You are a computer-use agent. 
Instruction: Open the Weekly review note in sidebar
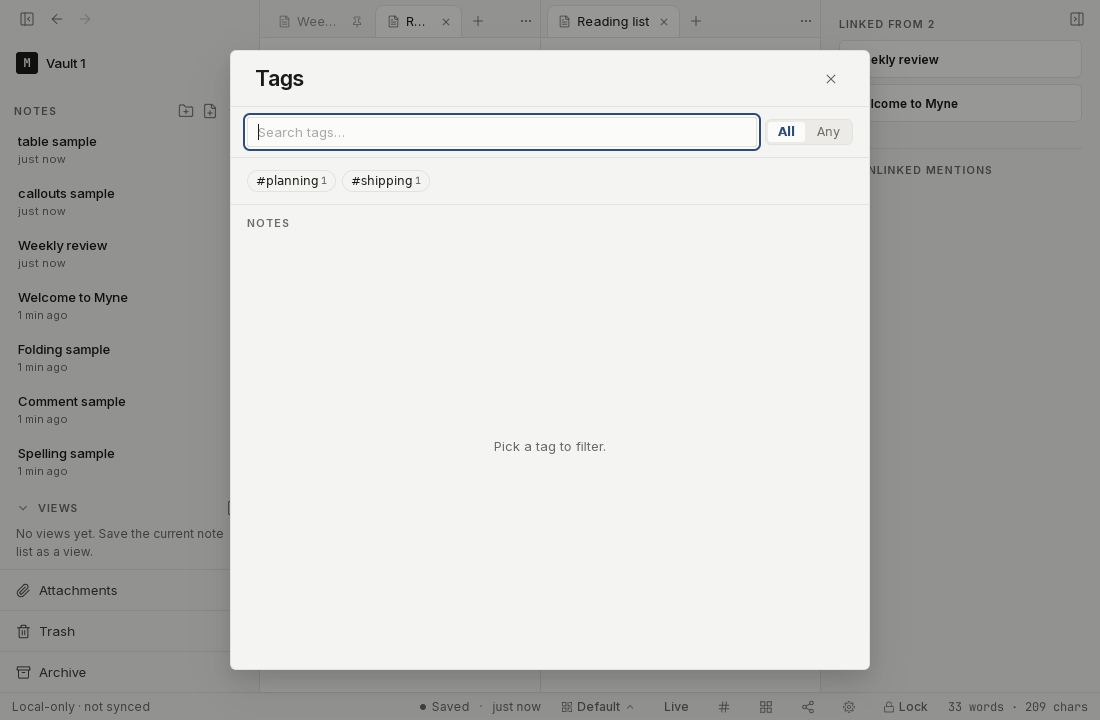[x=119, y=253]
